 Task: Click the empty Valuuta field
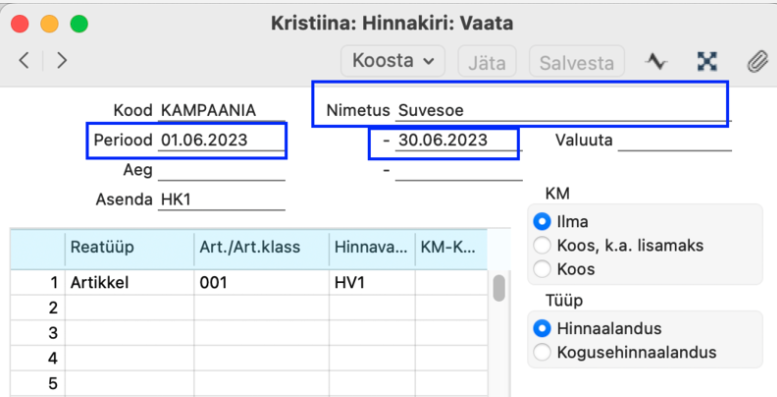[x=674, y=140]
